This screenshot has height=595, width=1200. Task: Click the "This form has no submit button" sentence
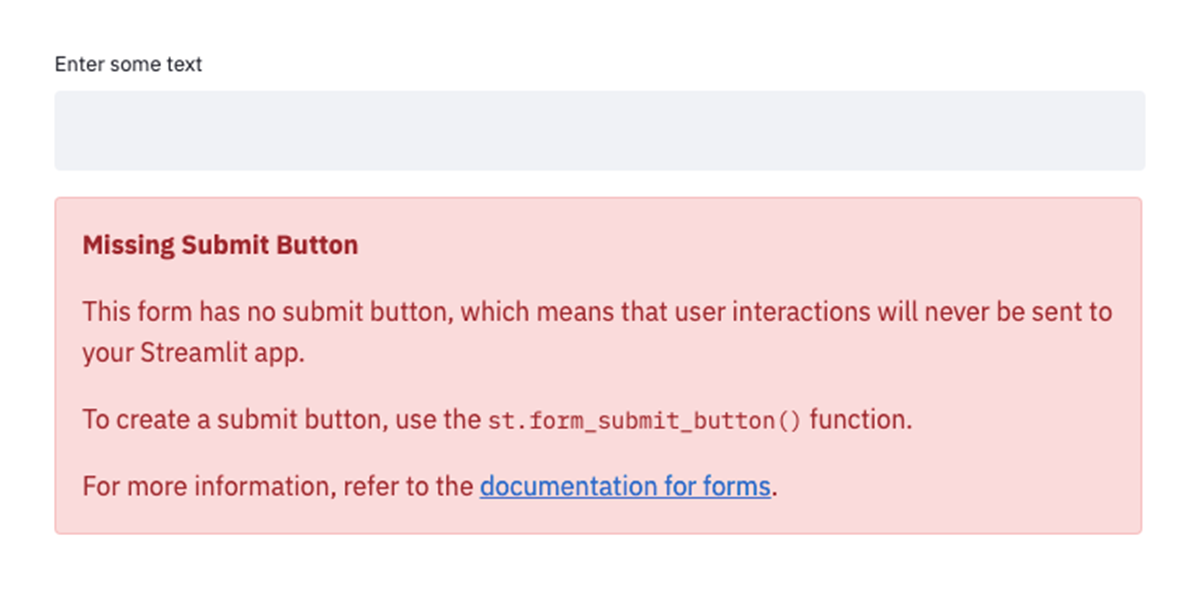[268, 311]
